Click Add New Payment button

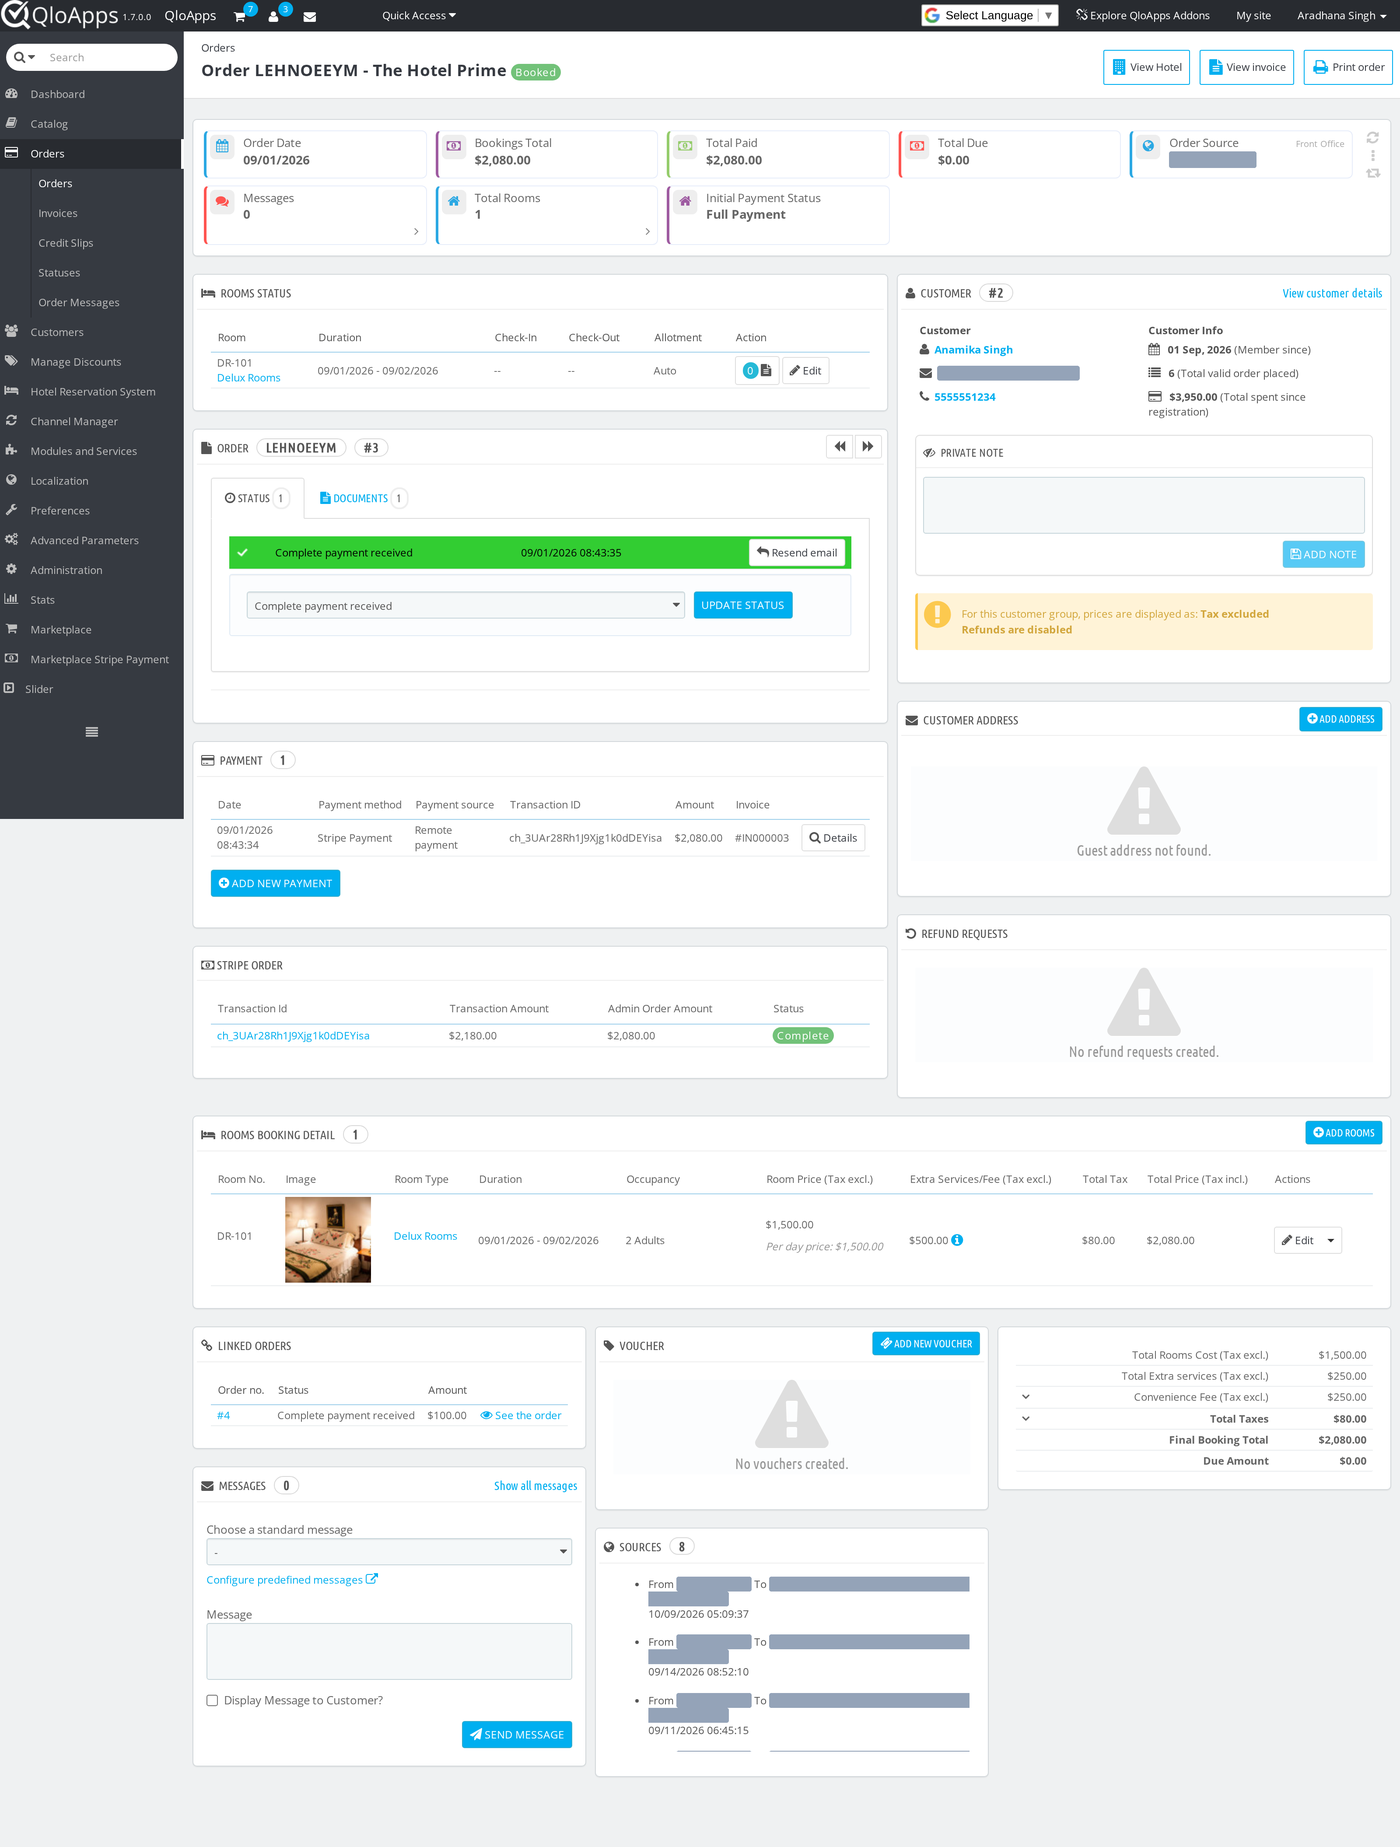tap(276, 883)
